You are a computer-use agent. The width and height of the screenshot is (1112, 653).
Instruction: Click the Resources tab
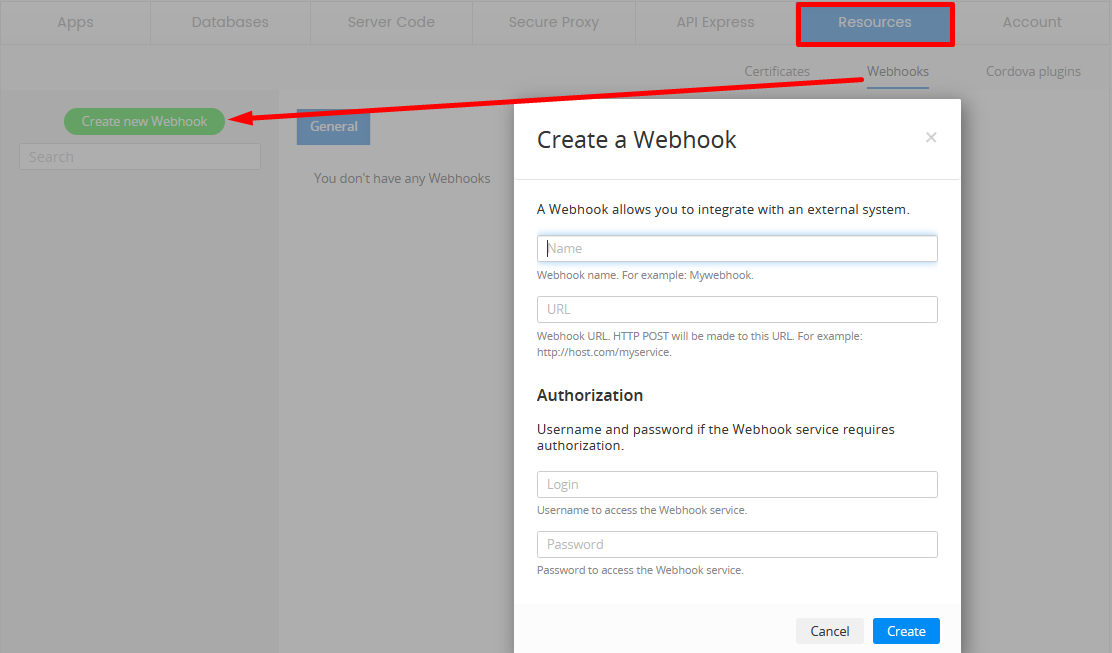tap(874, 23)
